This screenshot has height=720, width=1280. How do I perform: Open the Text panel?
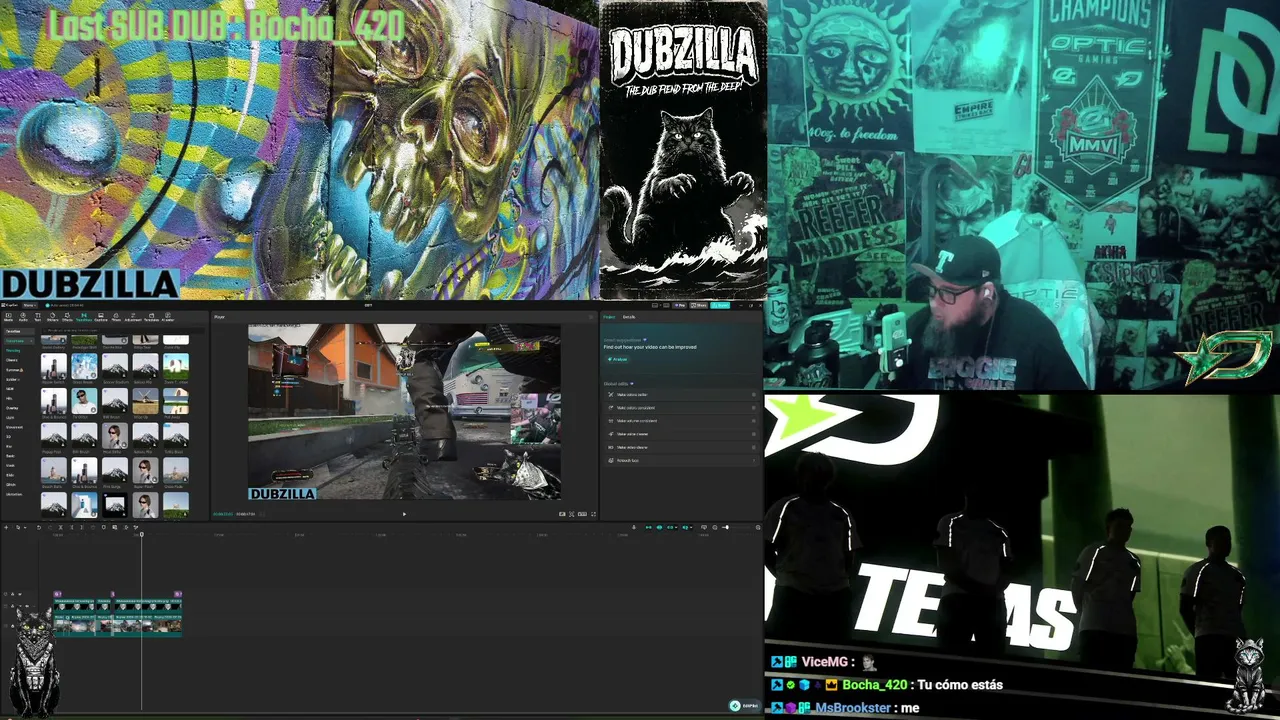pos(37,317)
